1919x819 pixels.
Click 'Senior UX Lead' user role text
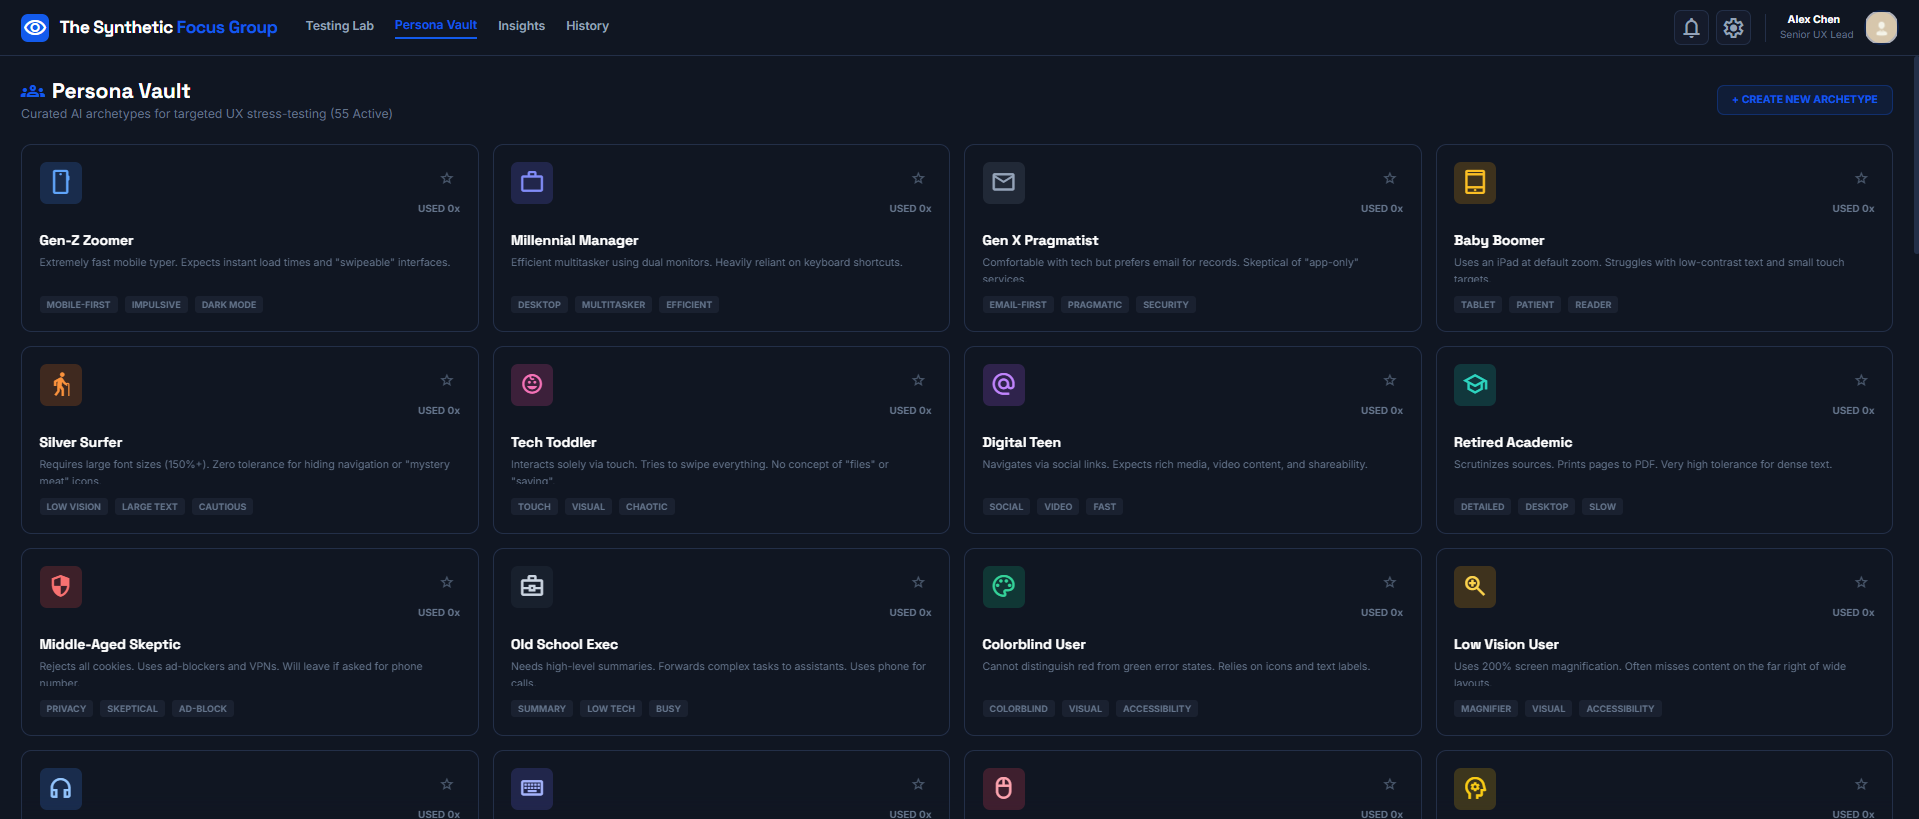point(1816,35)
